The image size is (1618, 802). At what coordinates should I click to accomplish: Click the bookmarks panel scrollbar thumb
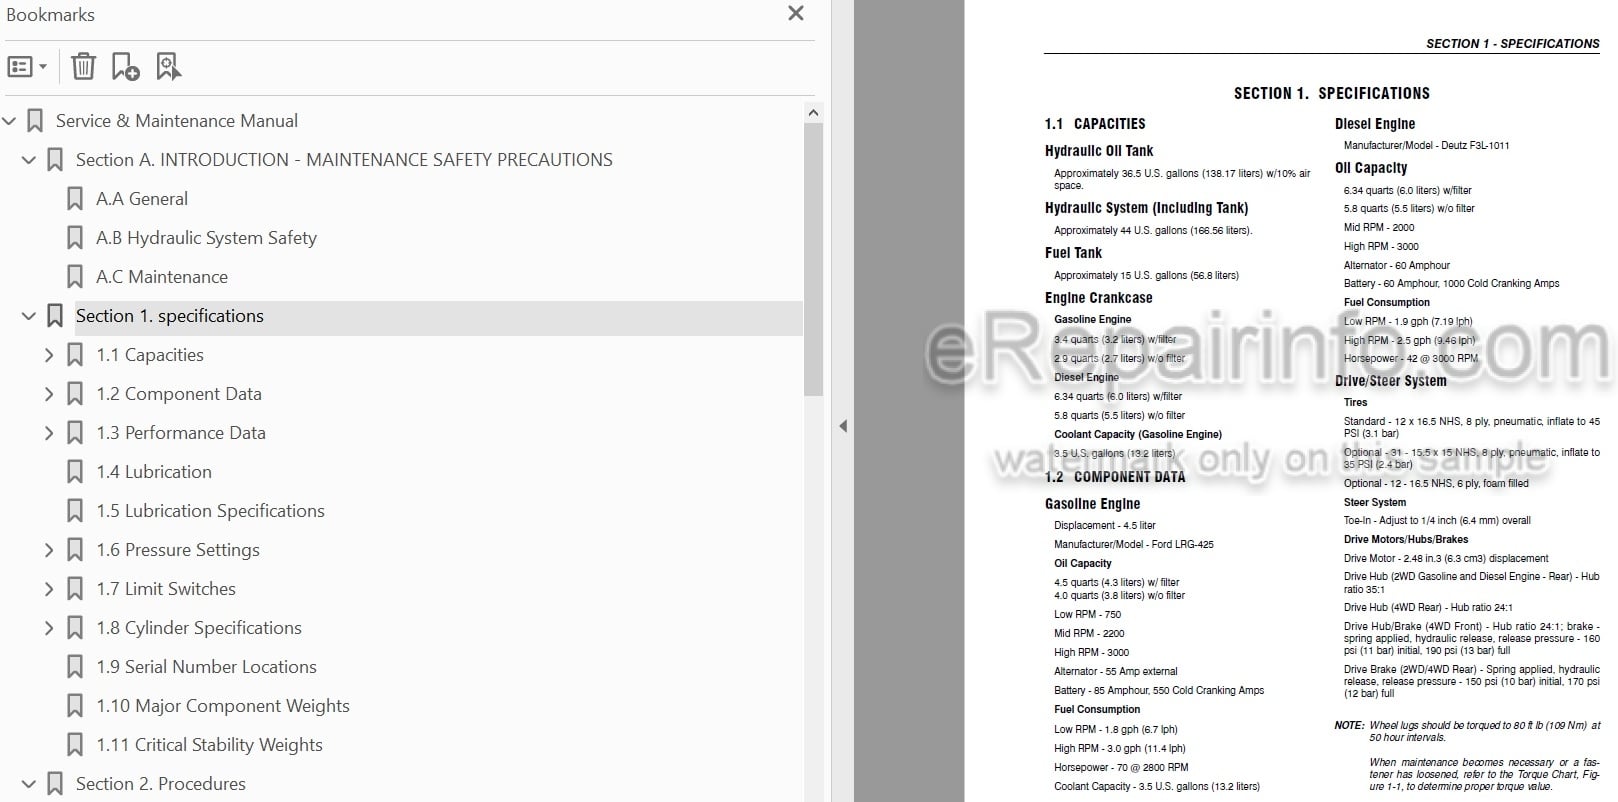(813, 260)
